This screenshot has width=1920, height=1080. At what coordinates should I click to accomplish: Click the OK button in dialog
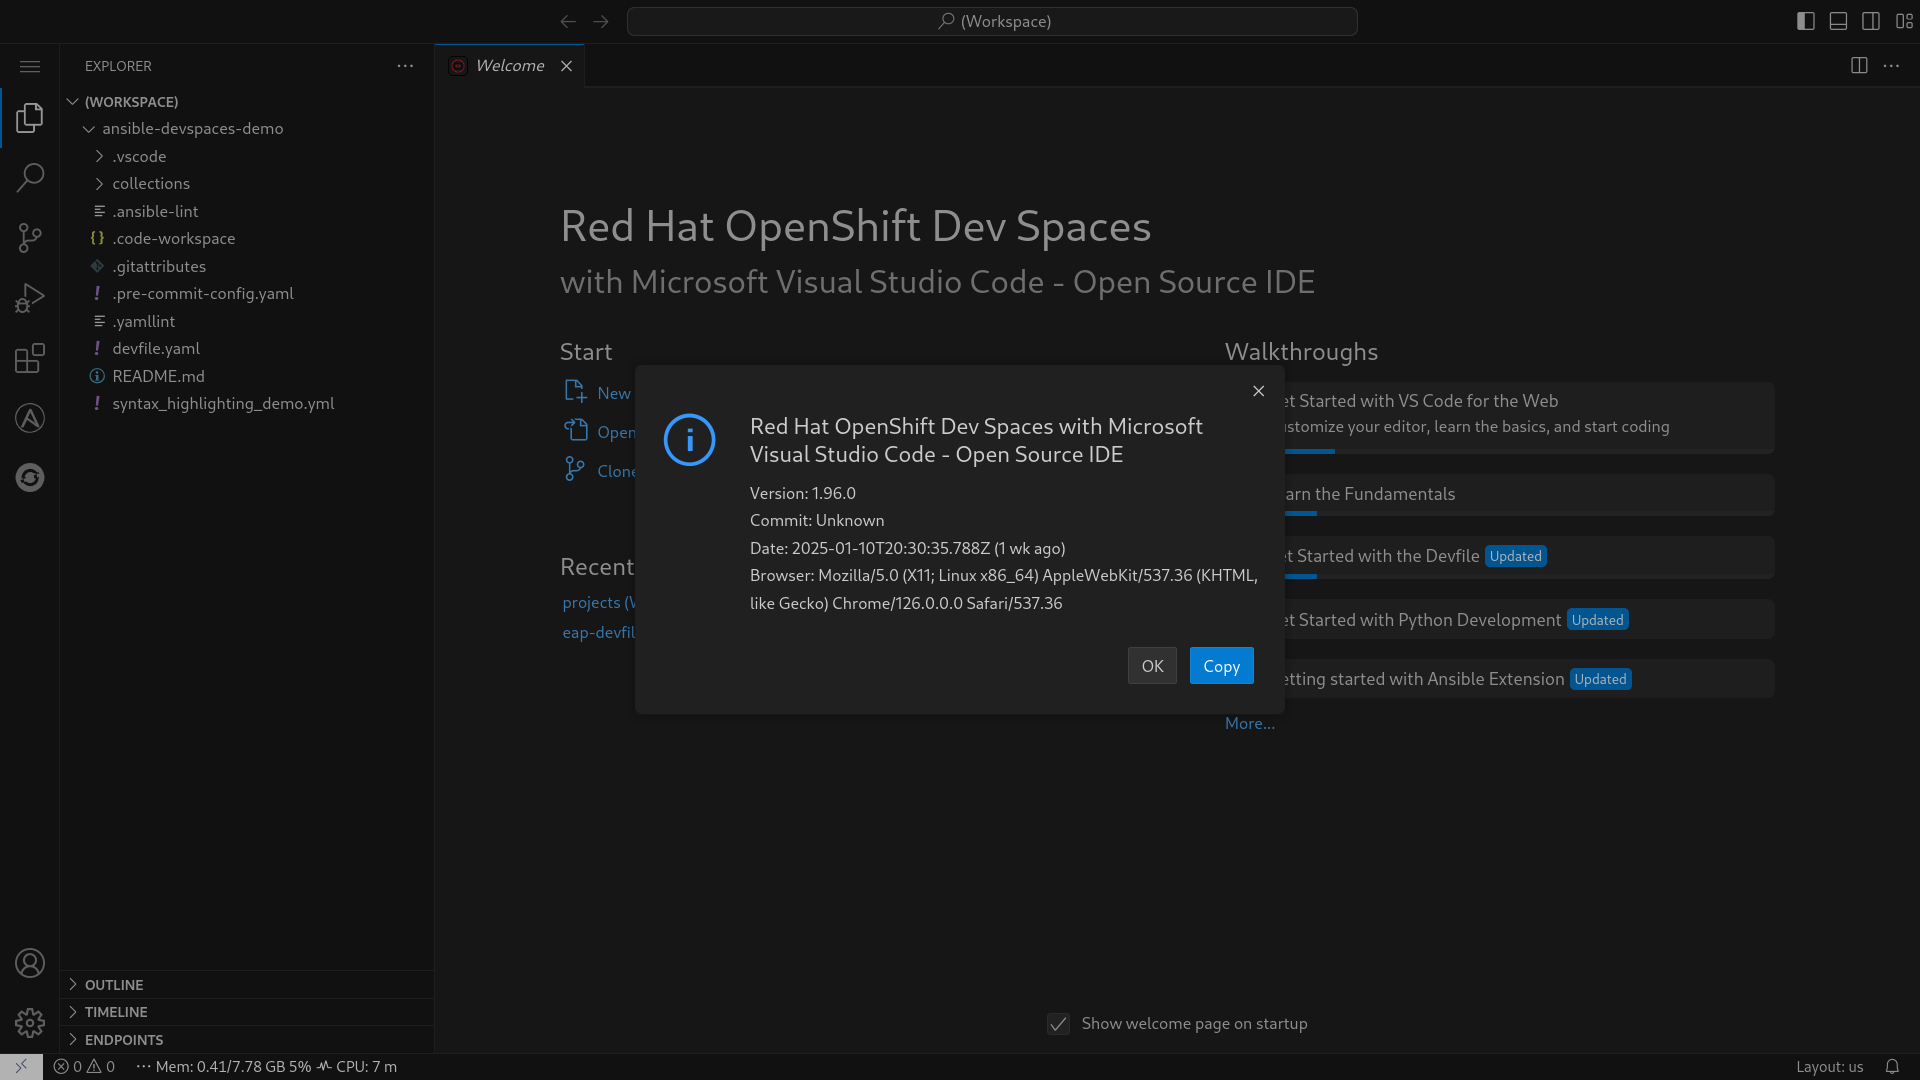point(1152,666)
